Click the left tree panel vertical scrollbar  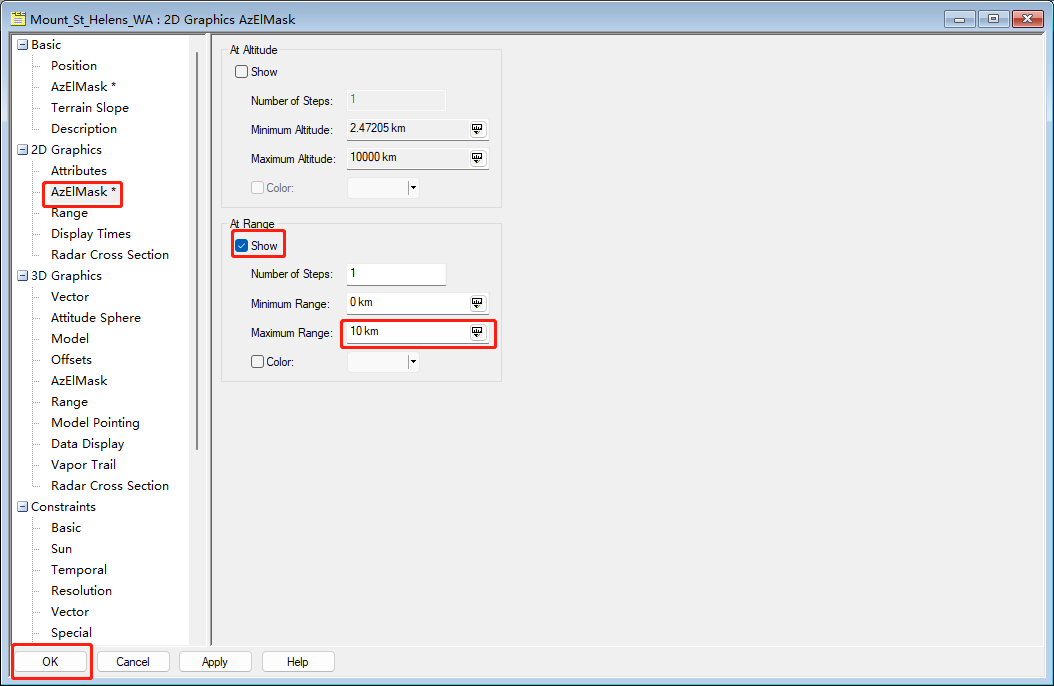pos(197,250)
